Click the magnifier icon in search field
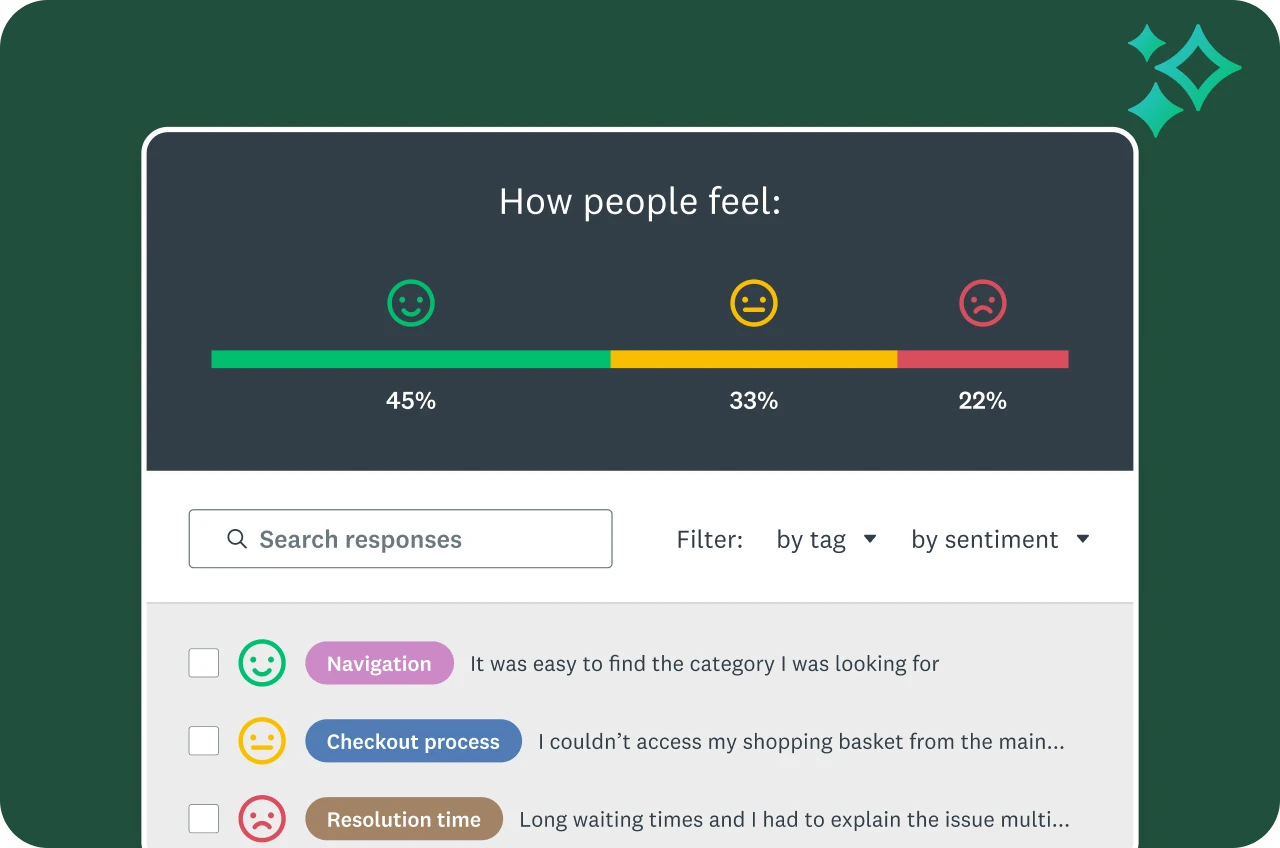Screen dimensions: 1280x848 point(237,539)
